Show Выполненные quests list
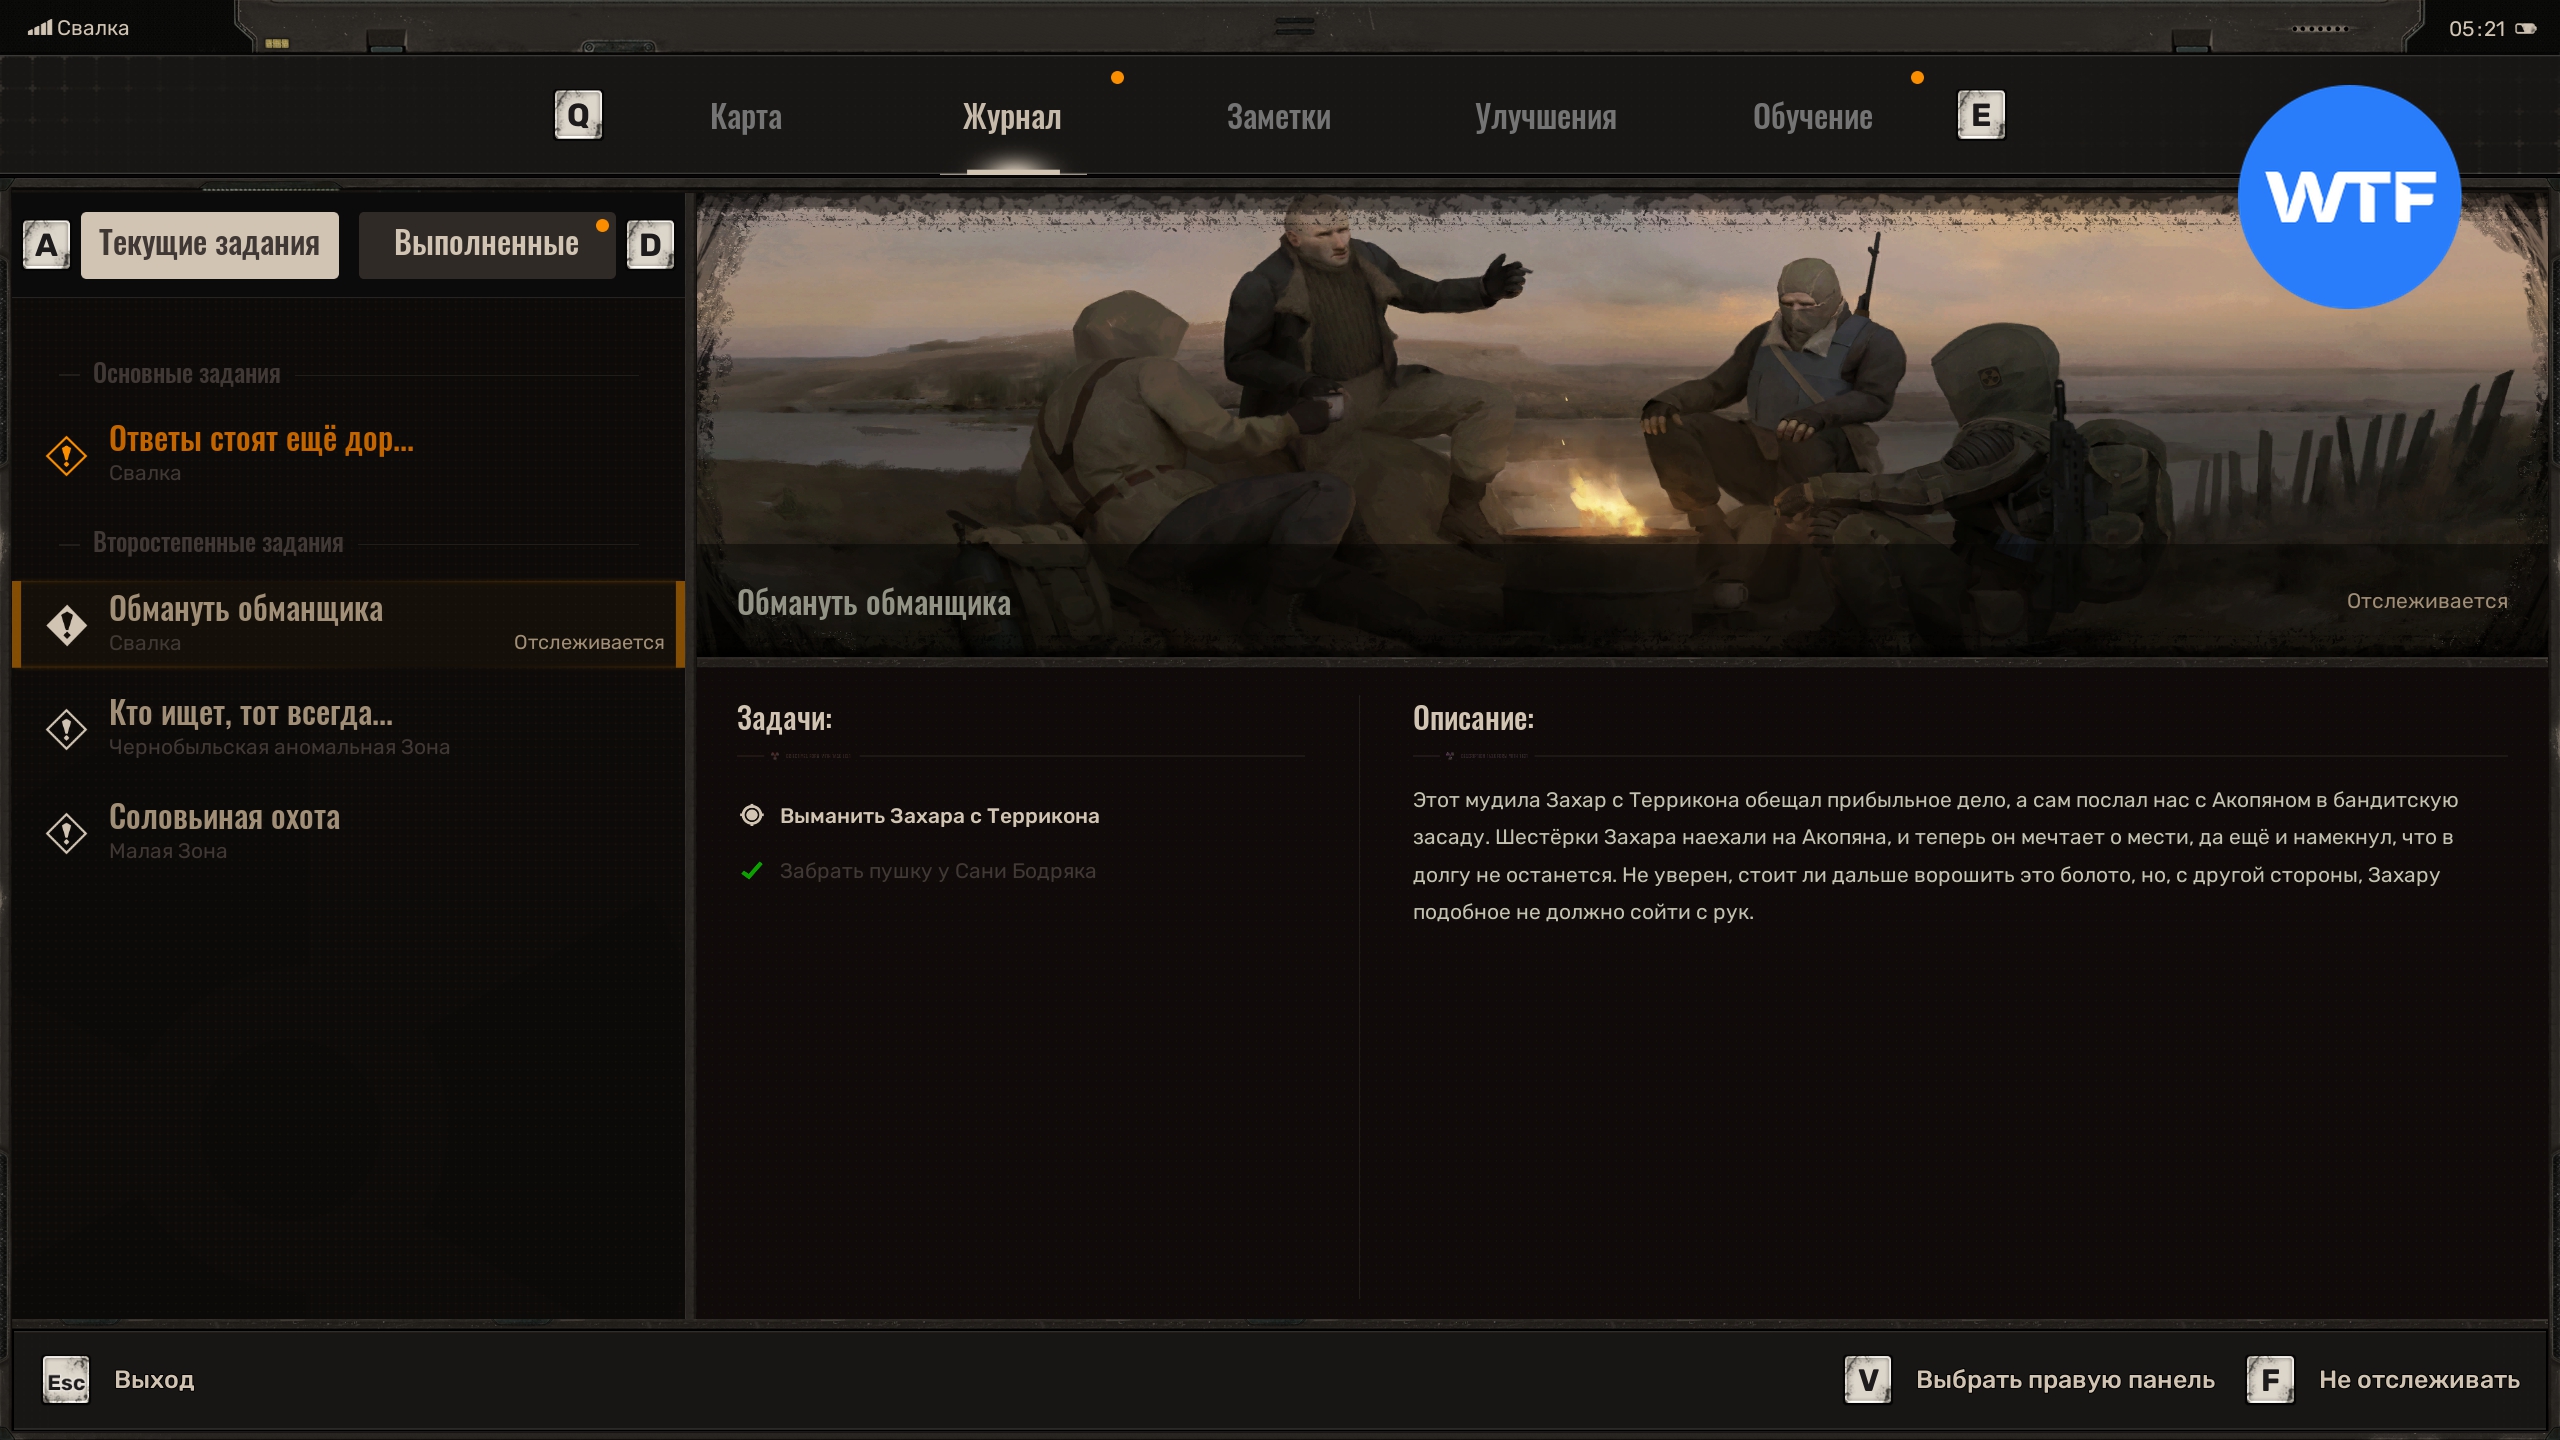 (486, 244)
